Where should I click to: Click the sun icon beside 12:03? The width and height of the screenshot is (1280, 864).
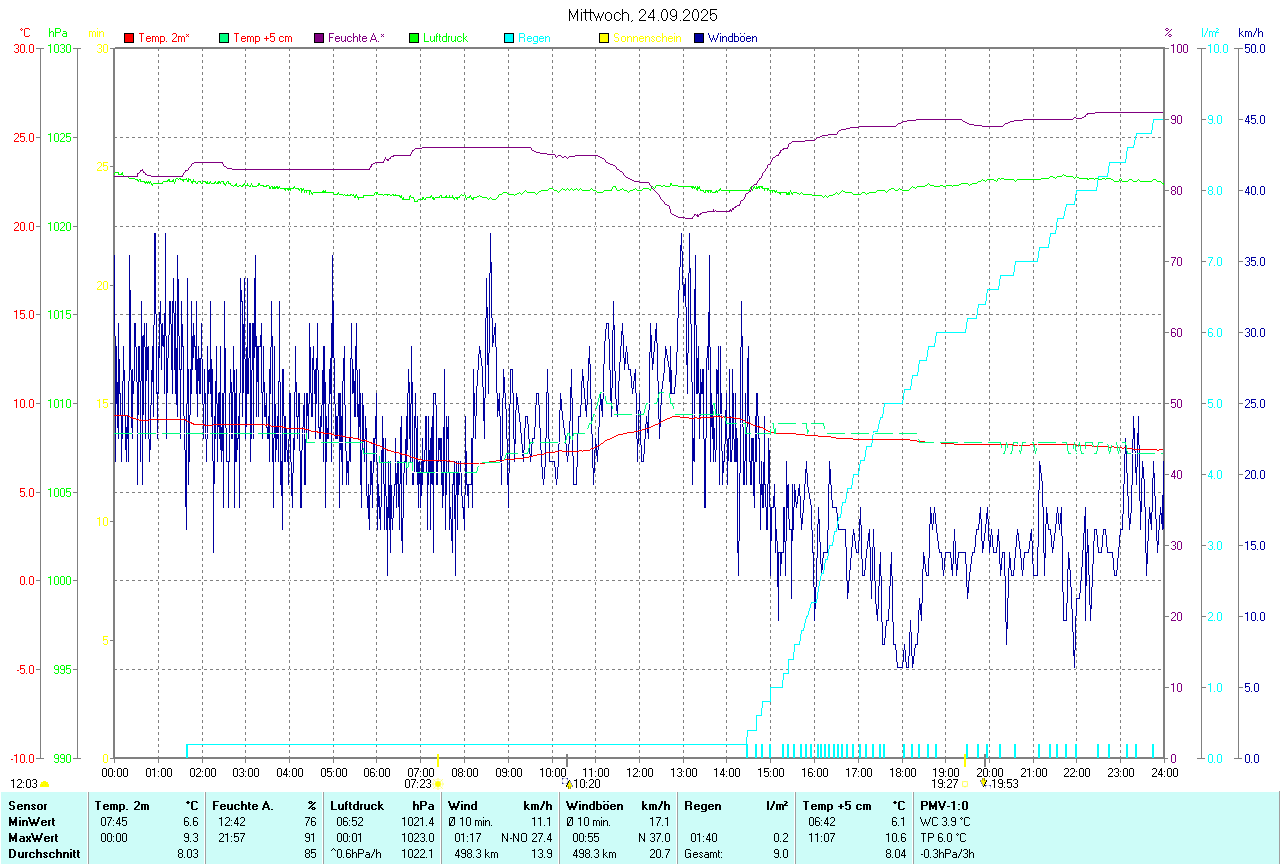44,785
